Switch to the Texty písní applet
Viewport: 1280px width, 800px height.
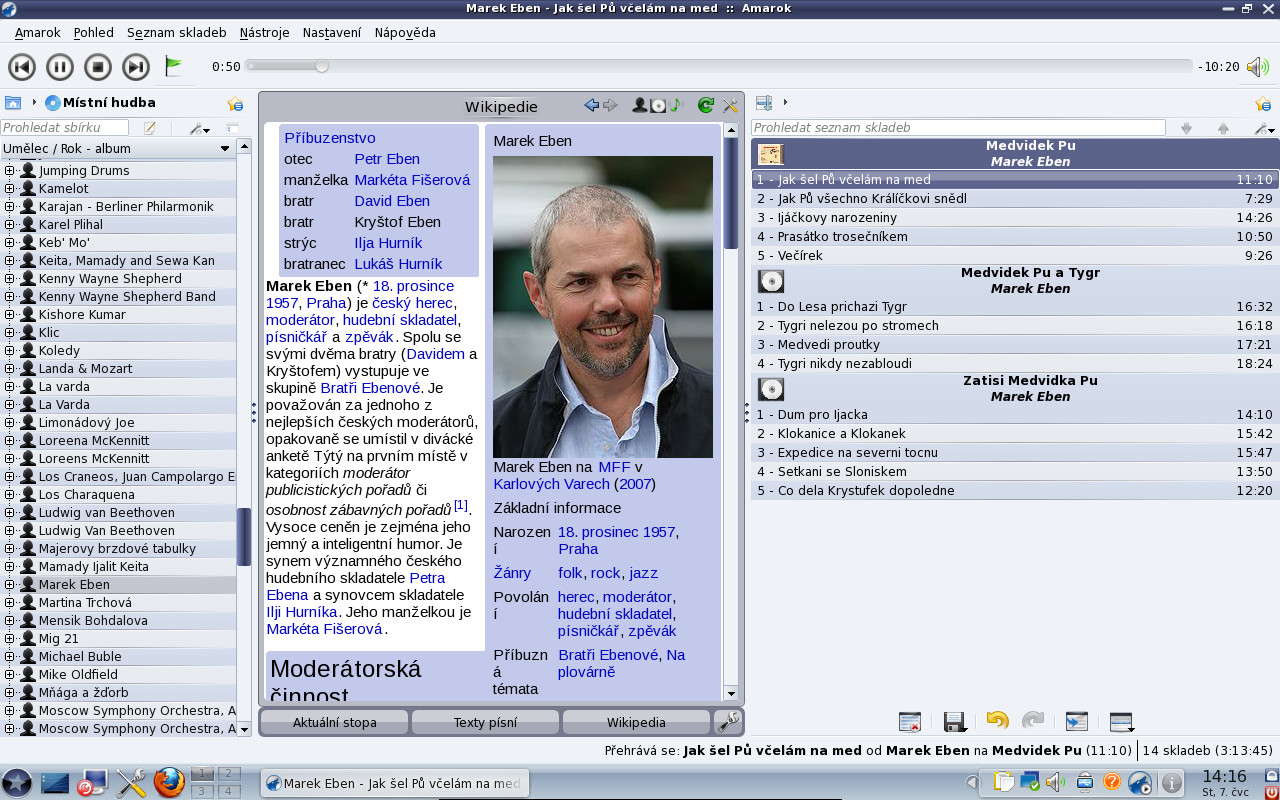(485, 722)
